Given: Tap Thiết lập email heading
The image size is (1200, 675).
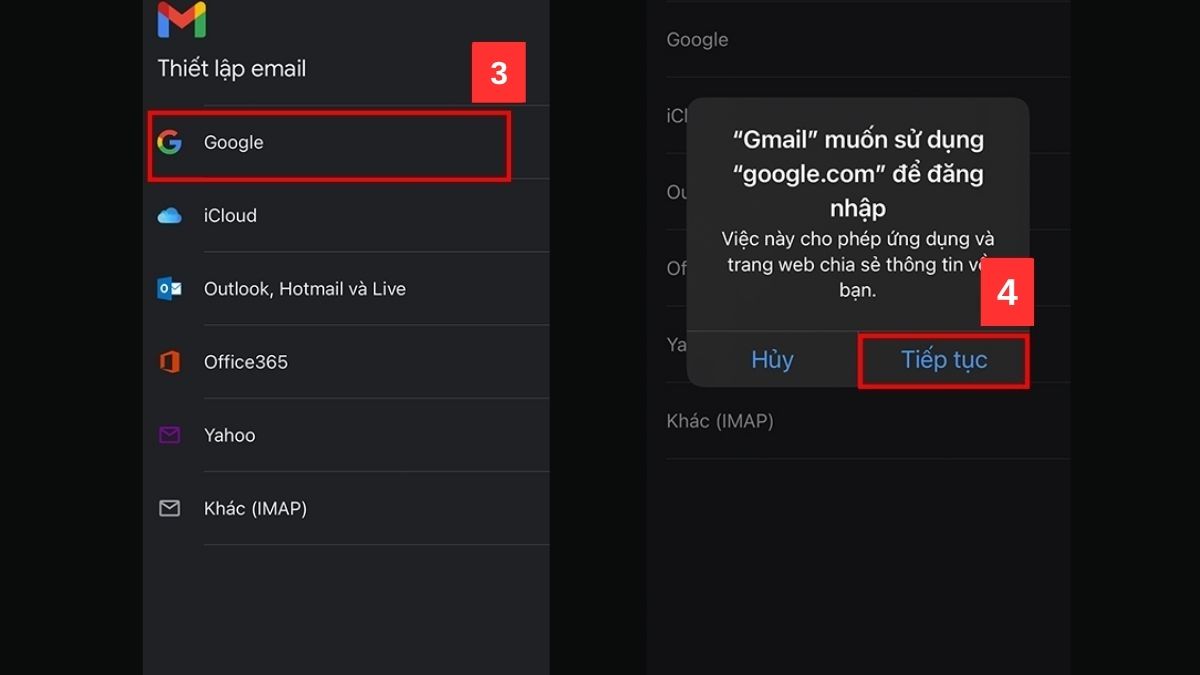Looking at the screenshot, I should pos(232,69).
